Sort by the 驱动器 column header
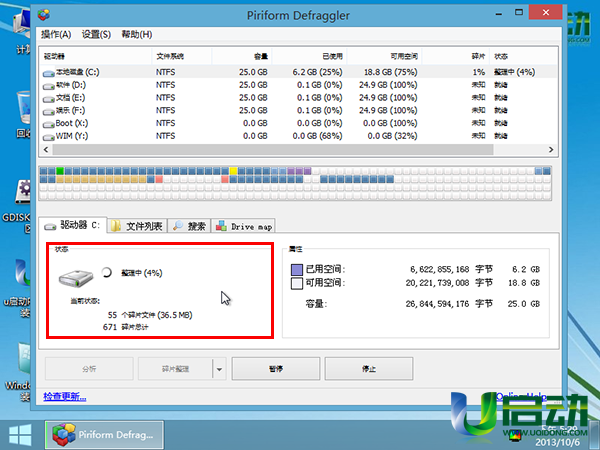This screenshot has width=600, height=450. (96, 56)
